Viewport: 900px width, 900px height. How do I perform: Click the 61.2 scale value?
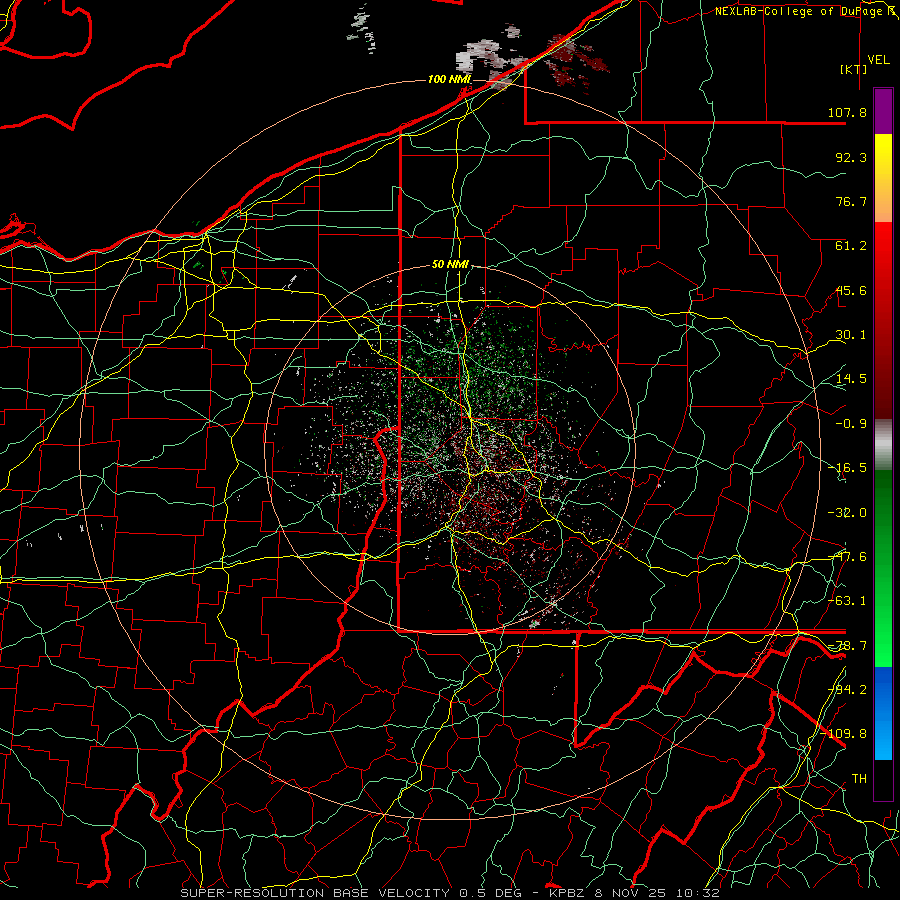tap(851, 246)
